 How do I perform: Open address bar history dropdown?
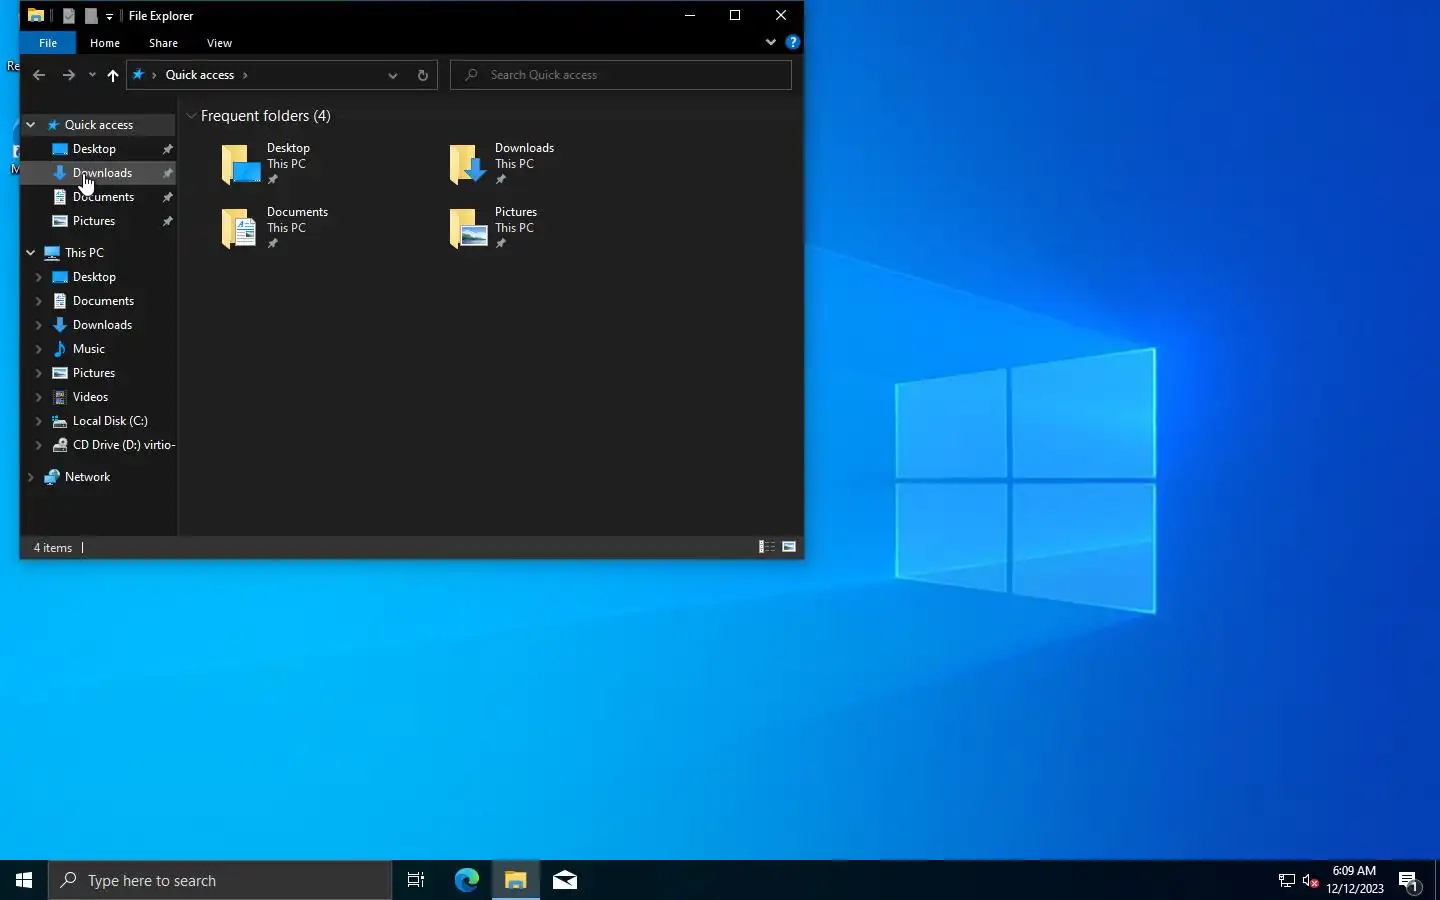pos(393,75)
